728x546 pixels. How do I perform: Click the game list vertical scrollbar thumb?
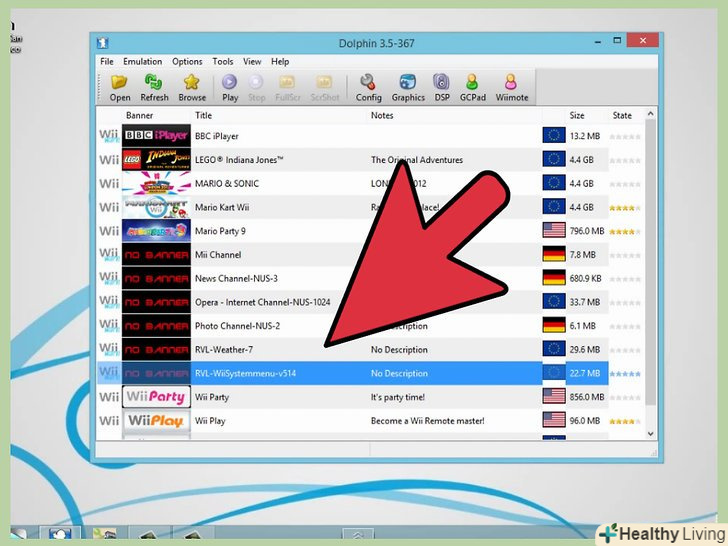pos(650,263)
